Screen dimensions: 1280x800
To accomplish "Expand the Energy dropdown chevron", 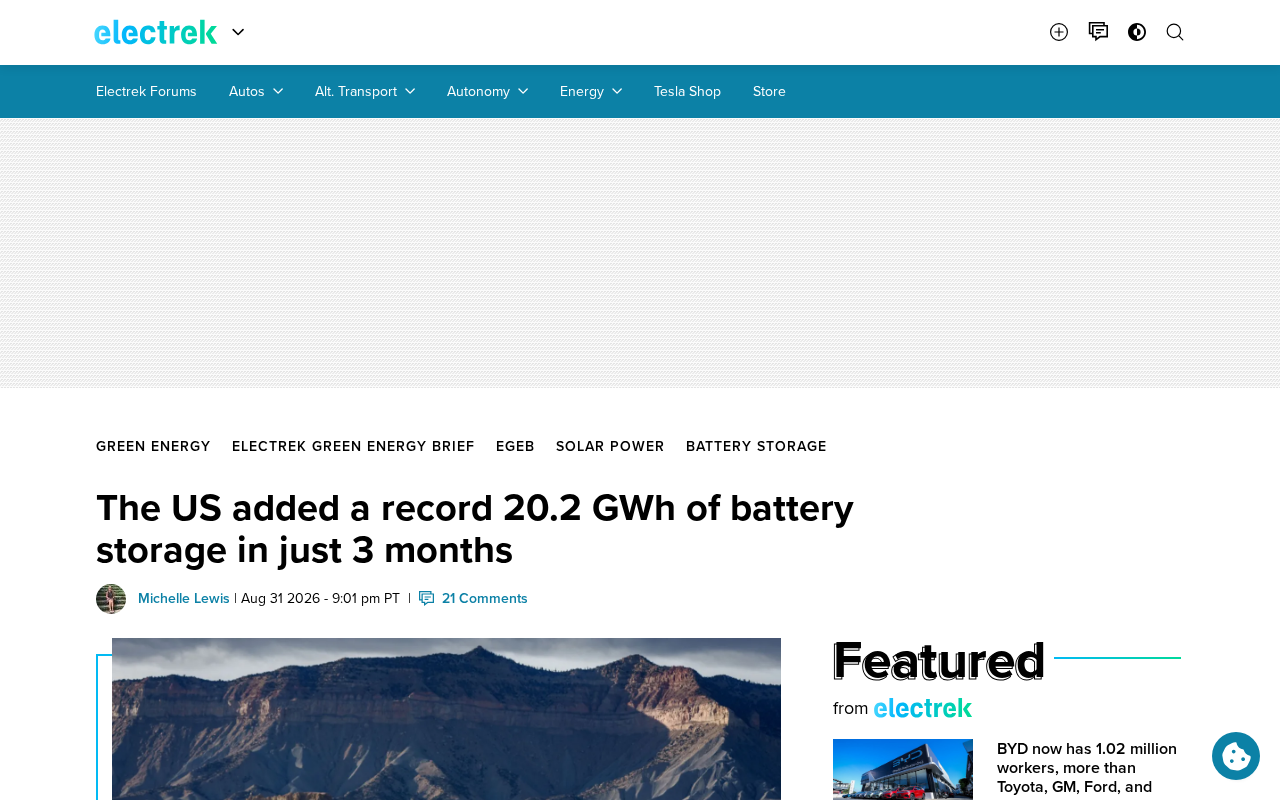I will click(617, 91).
